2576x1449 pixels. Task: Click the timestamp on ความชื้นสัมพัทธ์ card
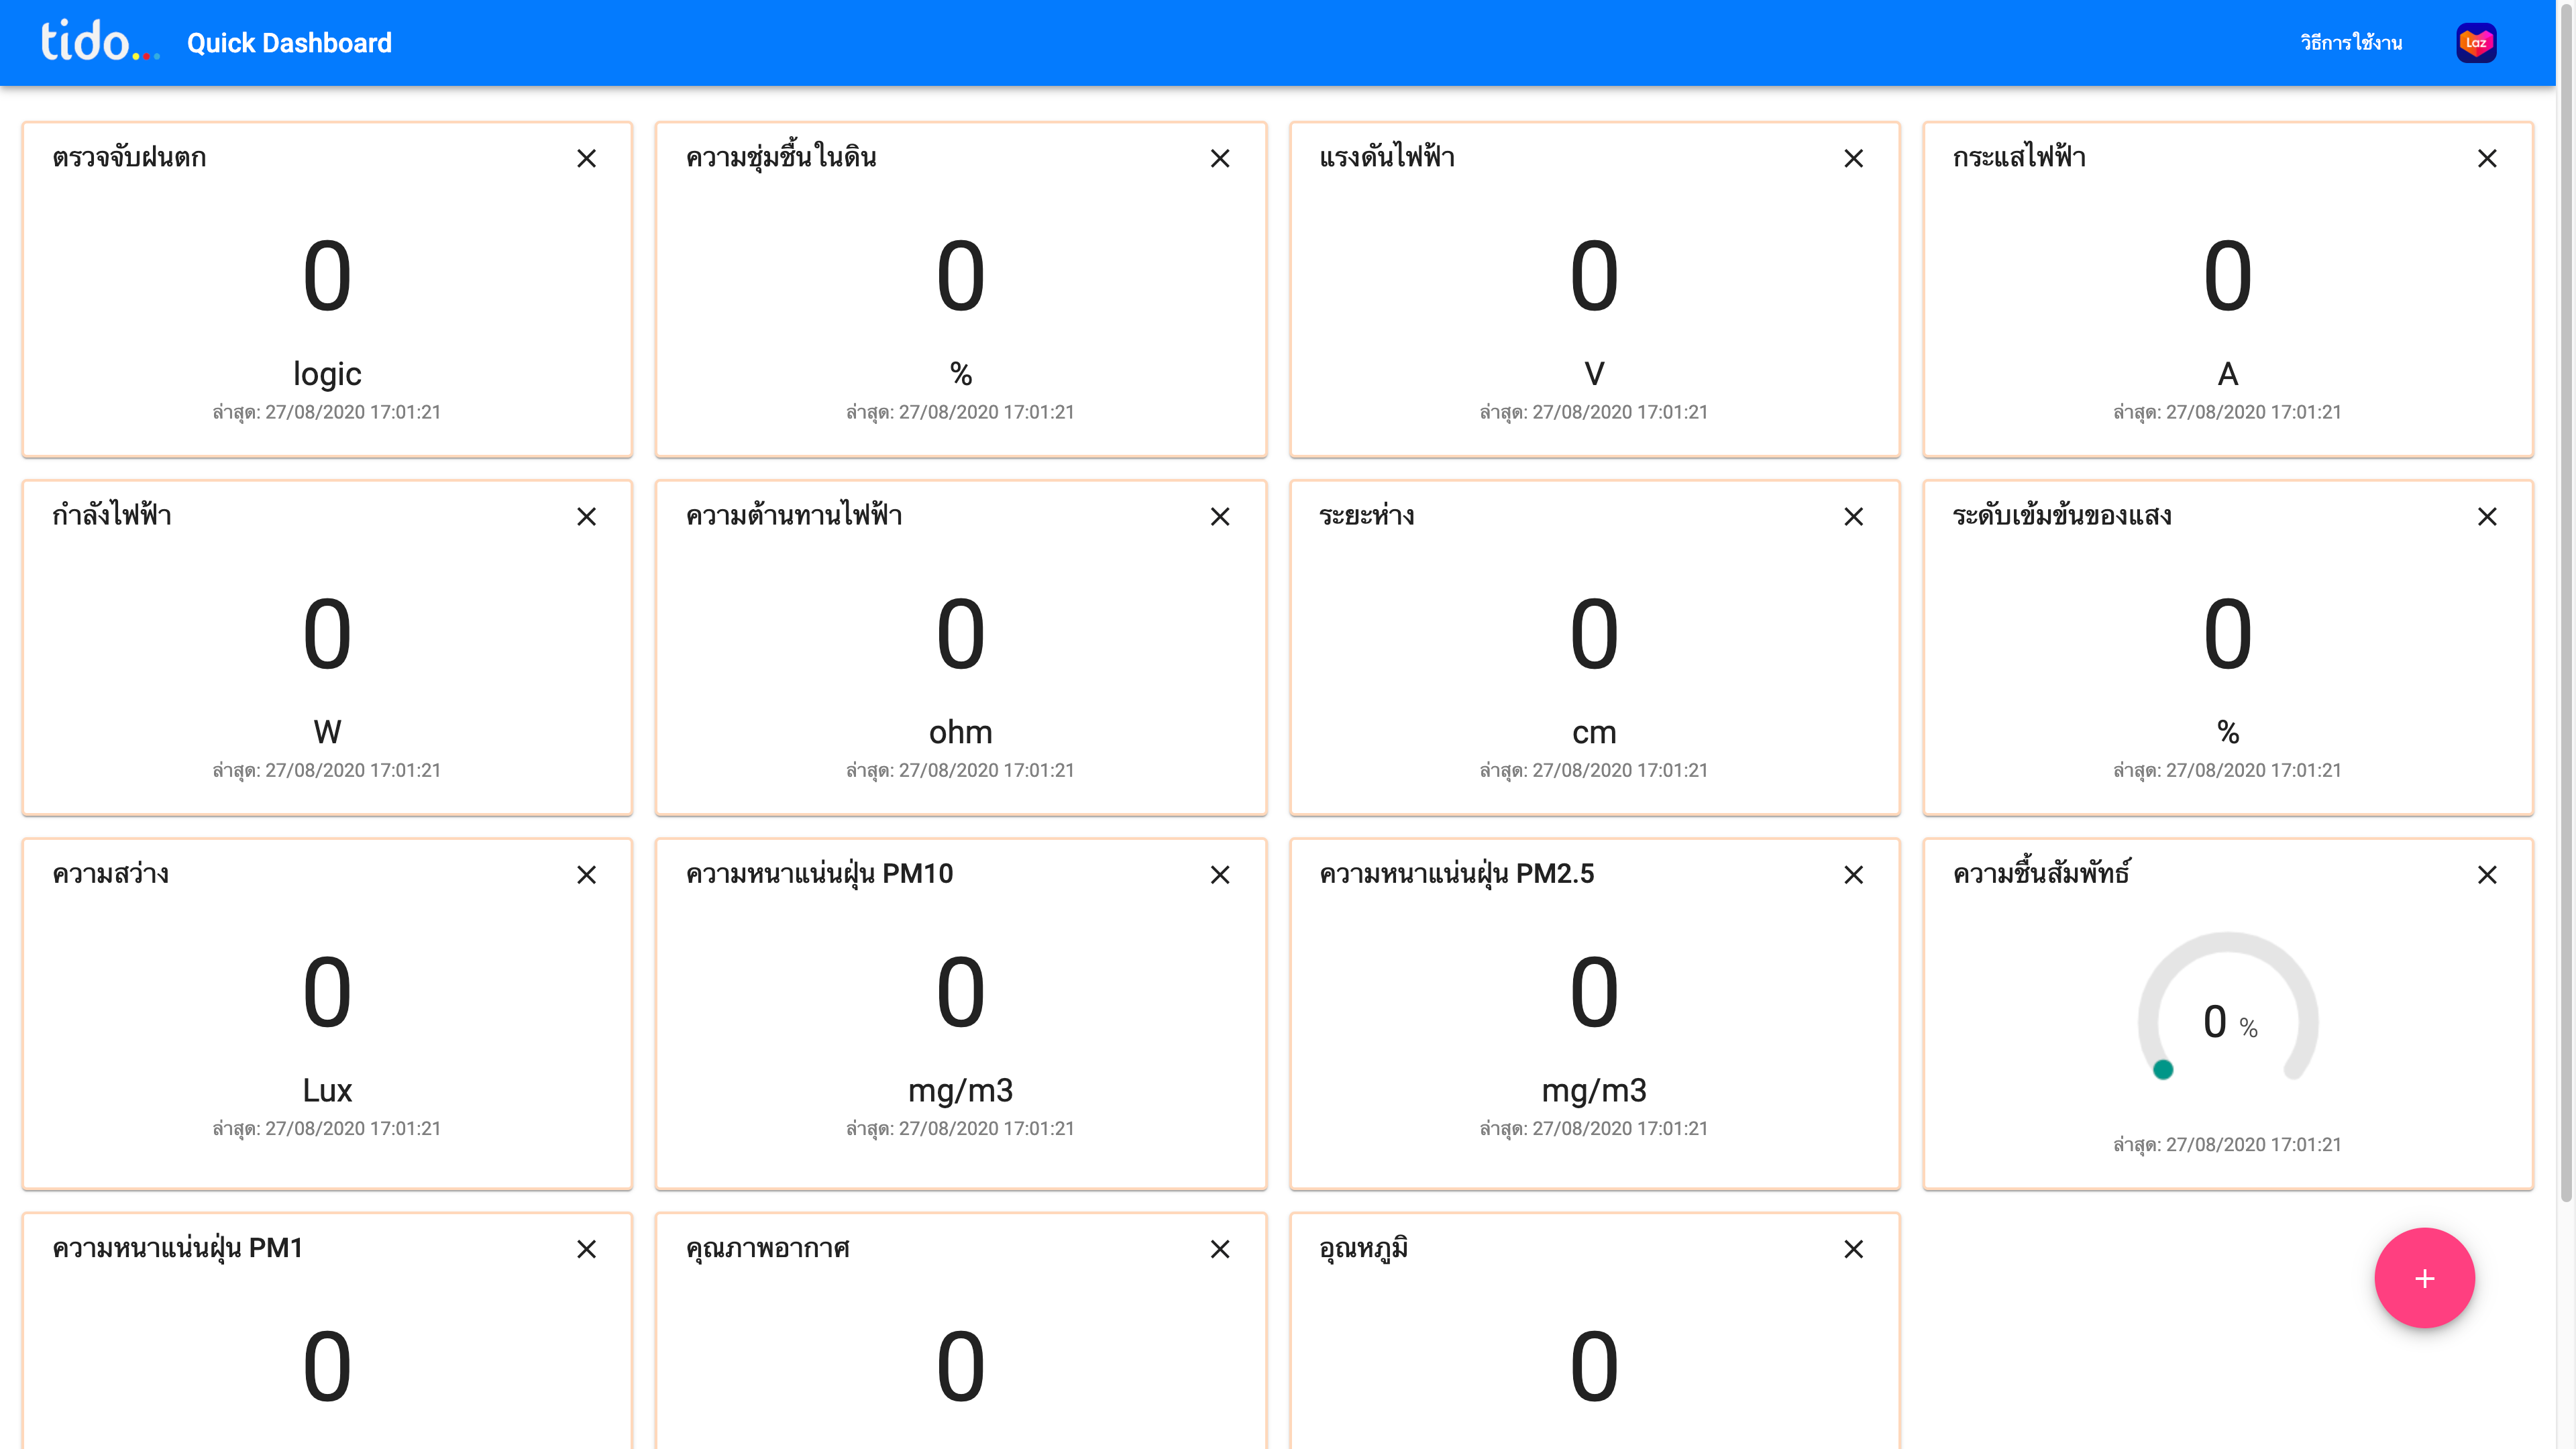(x=2227, y=1144)
